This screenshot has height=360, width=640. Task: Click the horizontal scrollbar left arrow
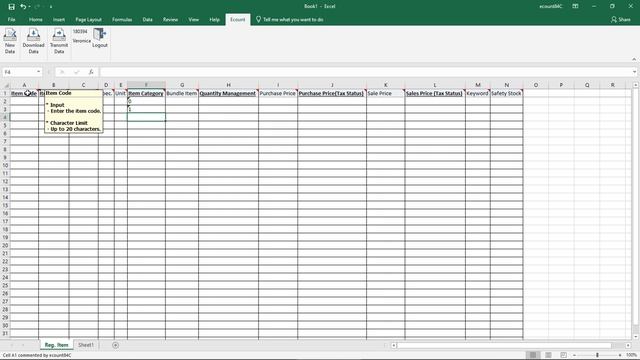pyautogui.click(x=394, y=345)
